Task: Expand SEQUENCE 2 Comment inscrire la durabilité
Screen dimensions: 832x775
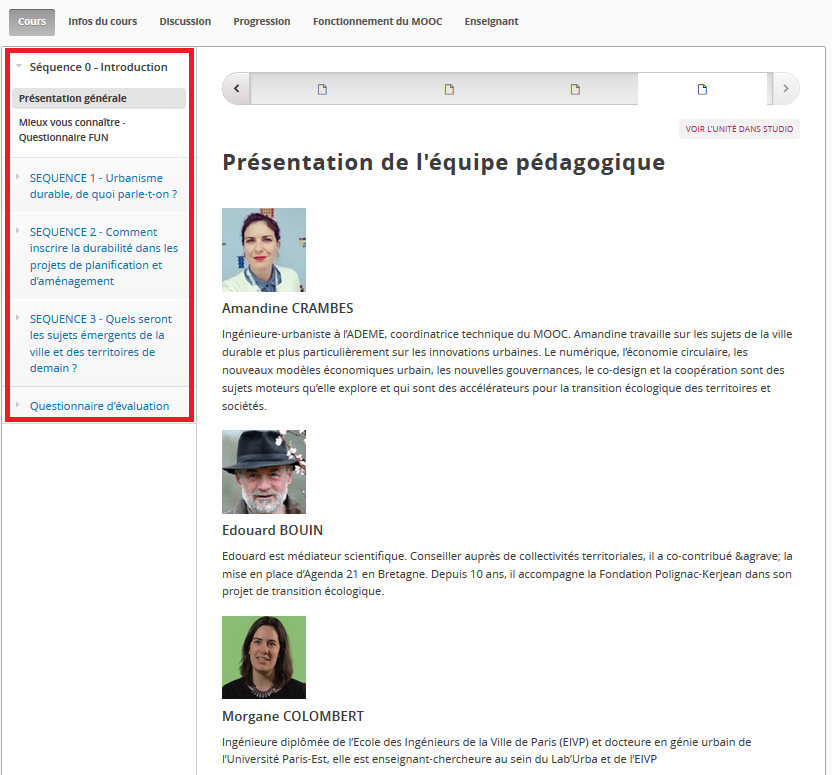Action: pos(103,256)
